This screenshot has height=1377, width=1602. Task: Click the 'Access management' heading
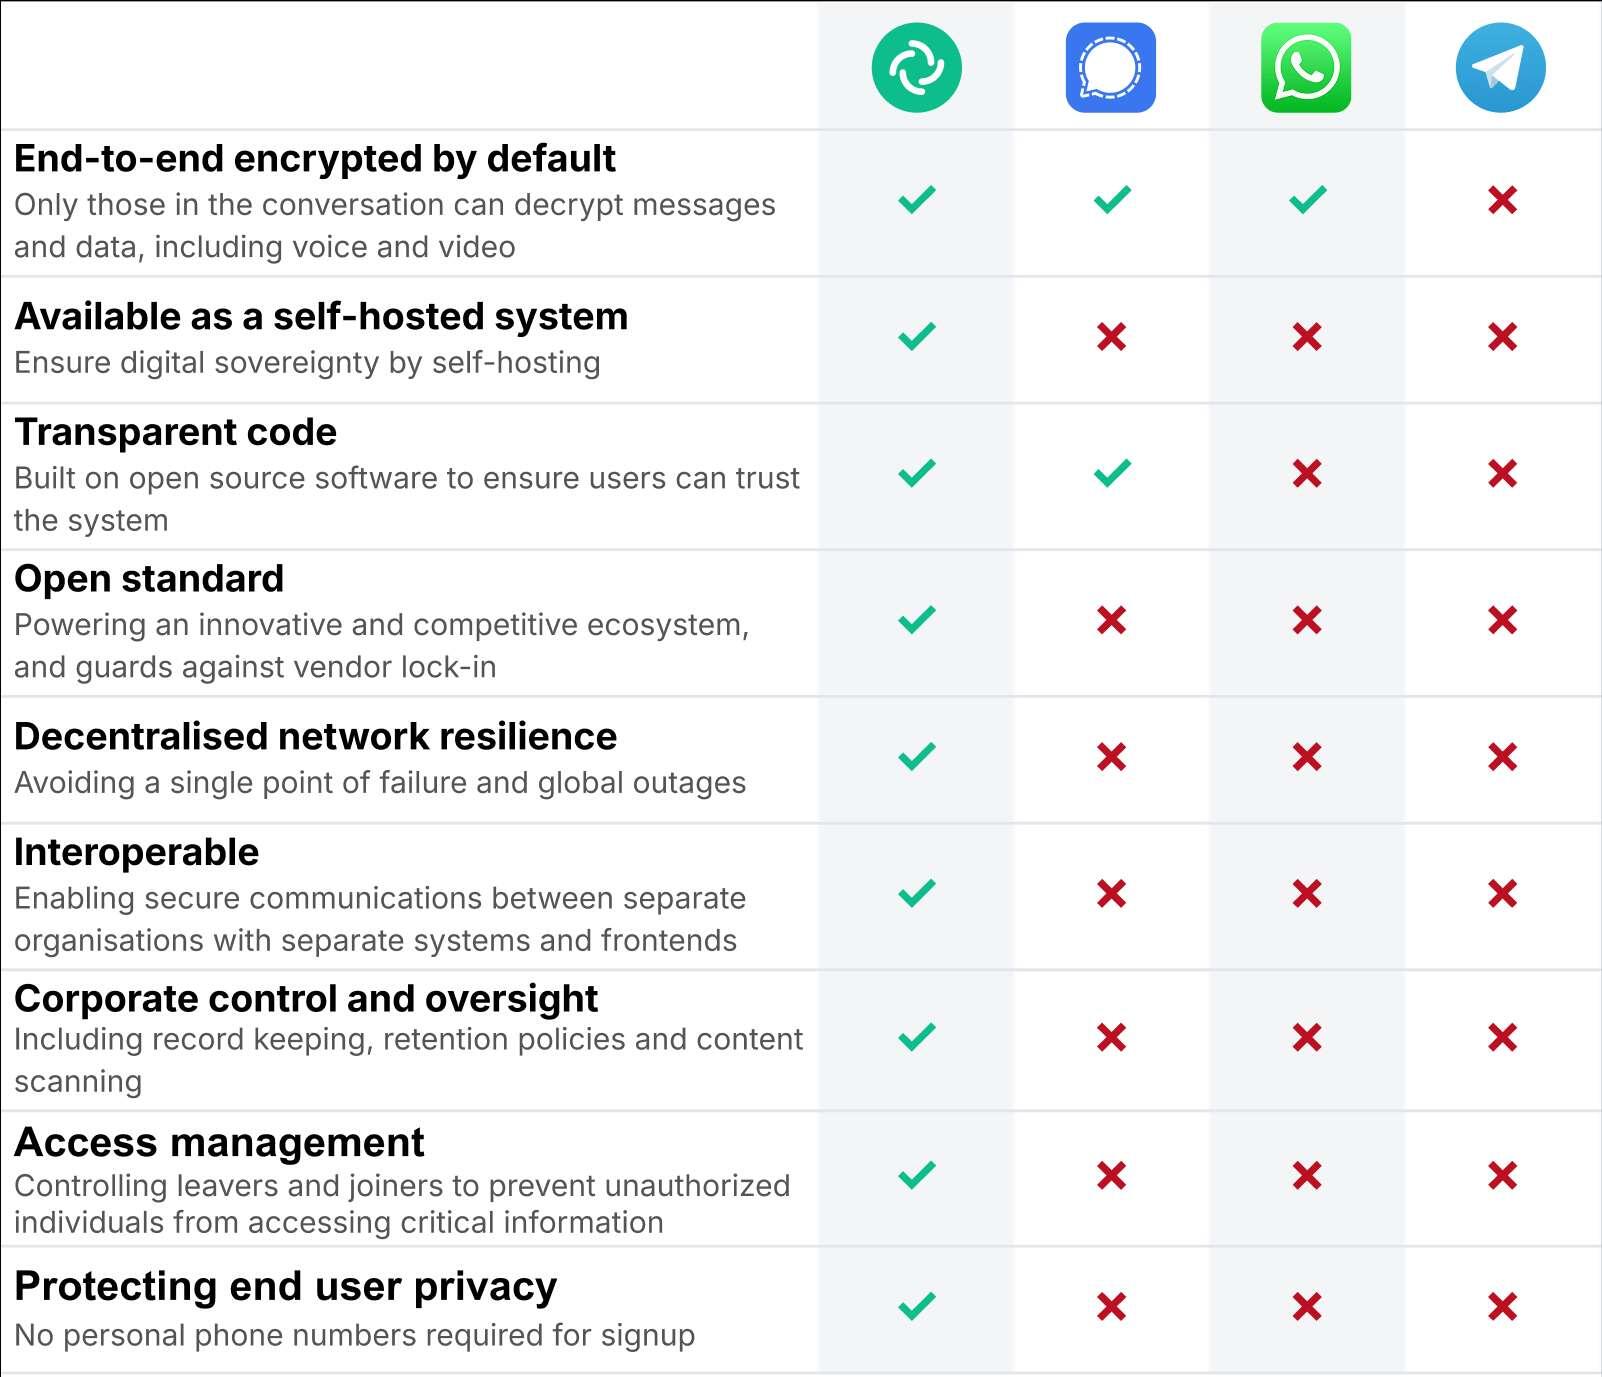(219, 1142)
